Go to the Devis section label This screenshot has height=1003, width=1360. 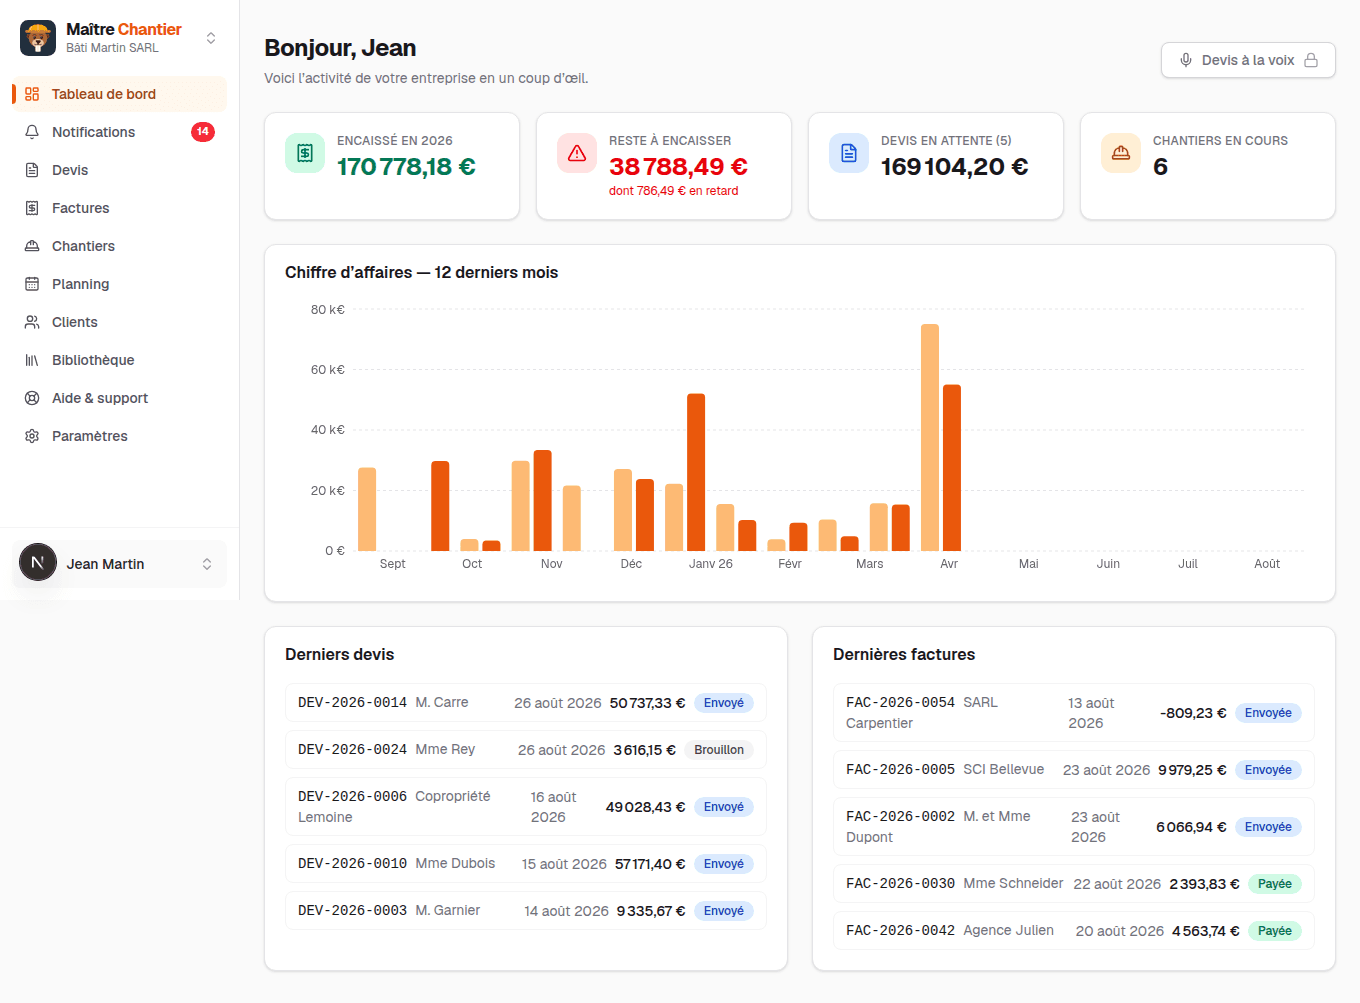tap(70, 170)
